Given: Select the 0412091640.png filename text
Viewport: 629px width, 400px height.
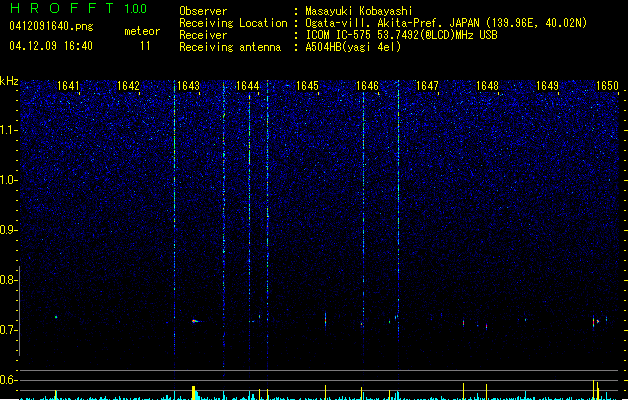Looking at the screenshot, I should (51, 26).
